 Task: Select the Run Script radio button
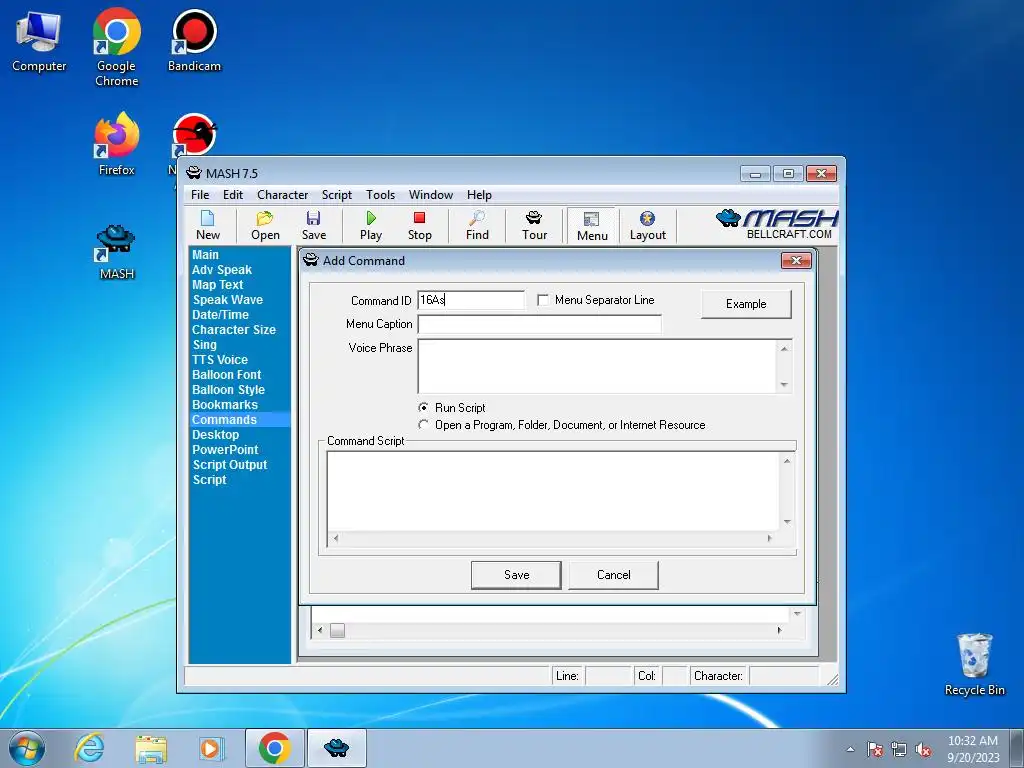pyautogui.click(x=423, y=407)
